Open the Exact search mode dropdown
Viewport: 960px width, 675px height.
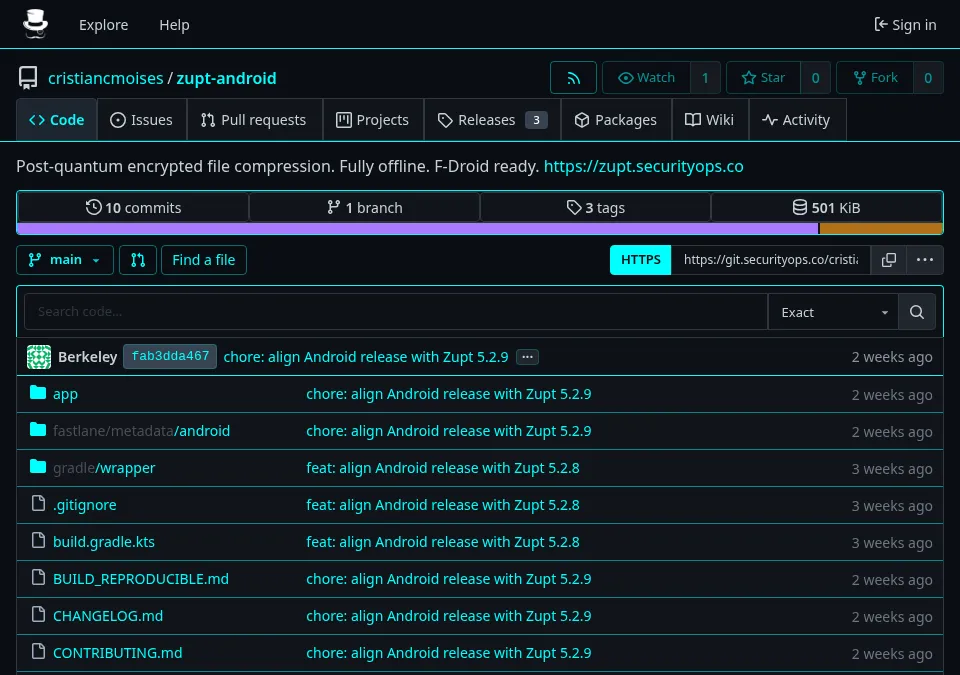click(x=833, y=312)
